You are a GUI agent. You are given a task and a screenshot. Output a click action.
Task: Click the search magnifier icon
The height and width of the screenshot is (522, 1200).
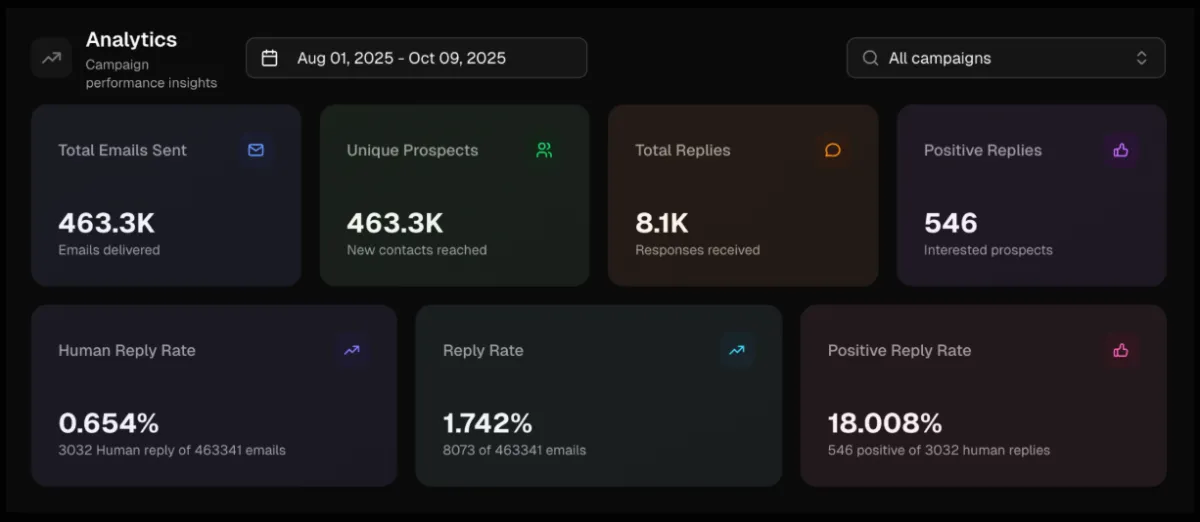870,58
